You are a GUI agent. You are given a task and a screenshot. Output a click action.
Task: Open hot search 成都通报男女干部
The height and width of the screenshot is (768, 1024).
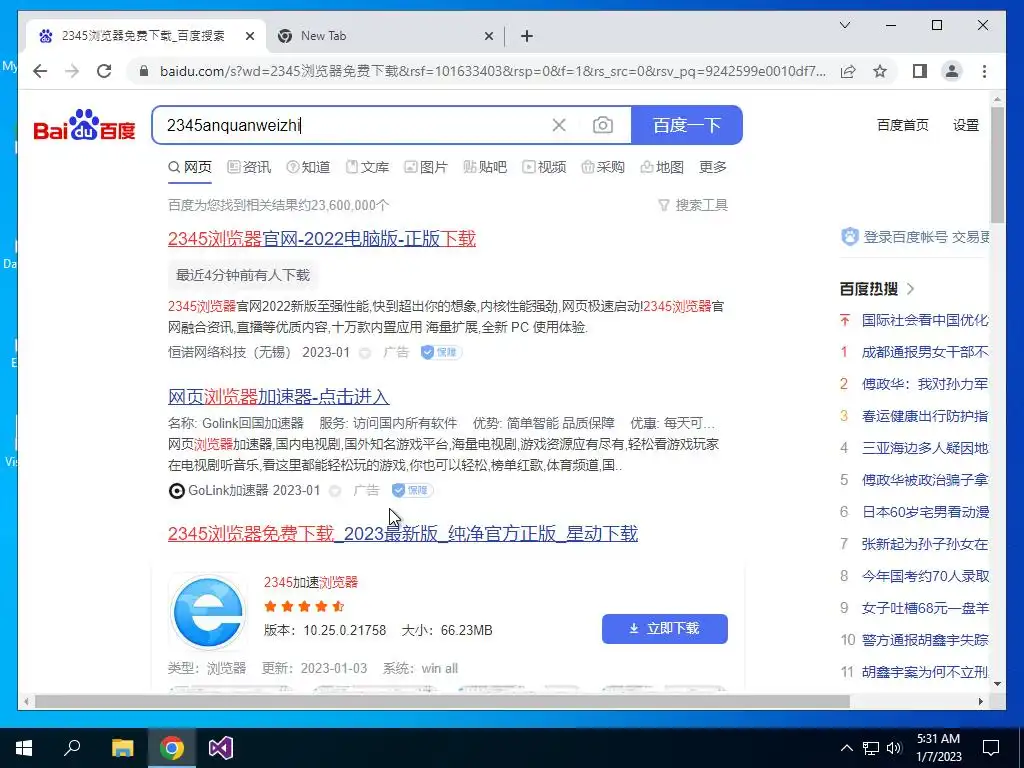pos(925,352)
